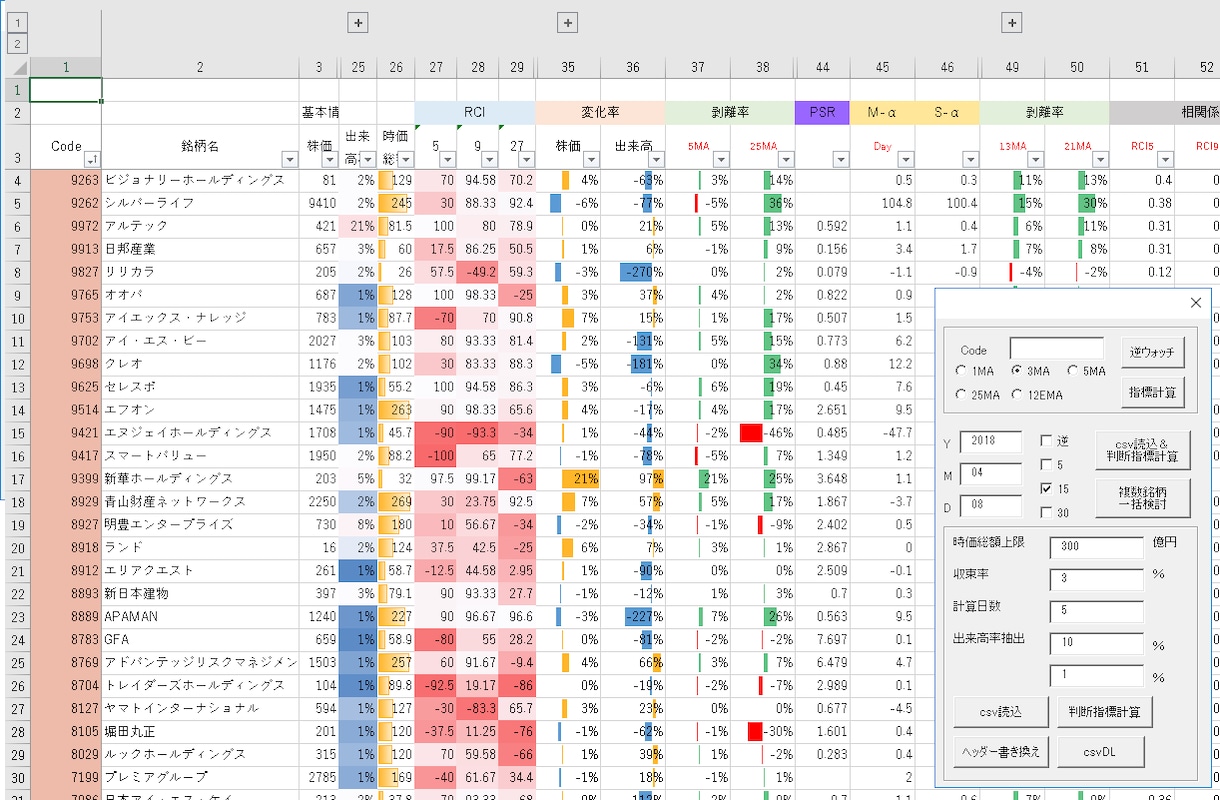Select the RCI group header cell
Image resolution: width=1220 pixels, height=800 pixels.
pyautogui.click(x=475, y=112)
